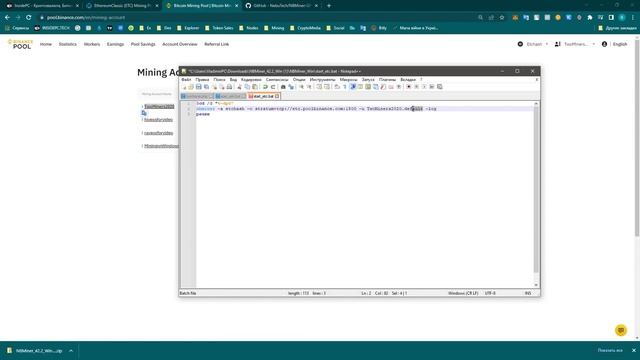Screen dimensions: 640x360
Task: Click the Paste icon in Notepad++ toolbar
Action: pyautogui.click(x=255, y=87)
